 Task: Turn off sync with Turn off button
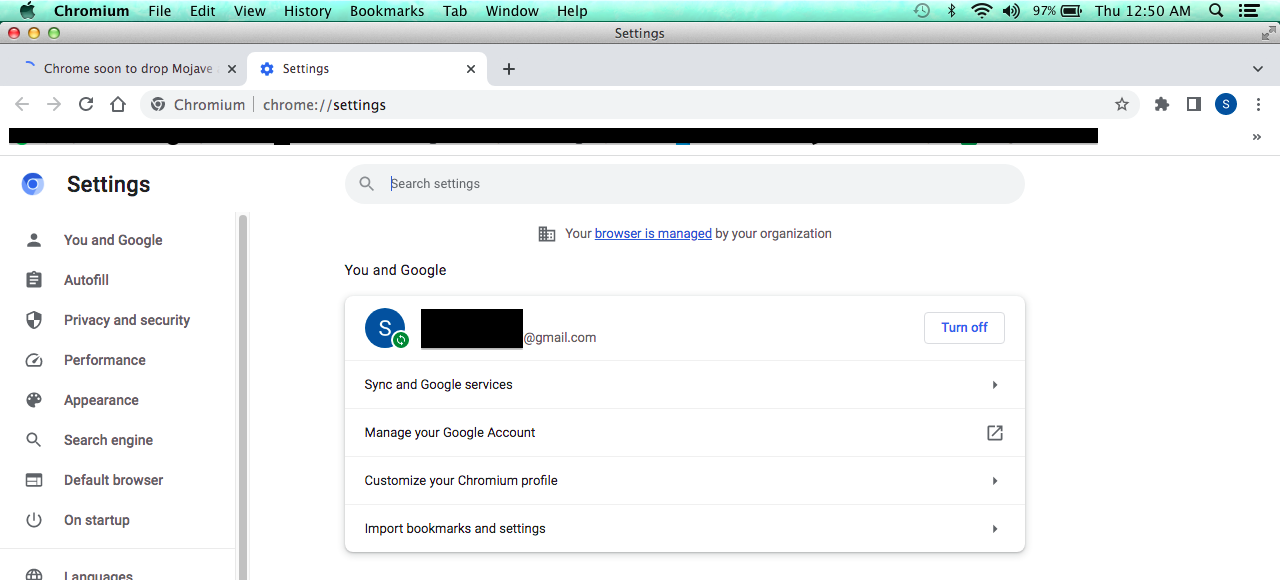[x=964, y=328]
